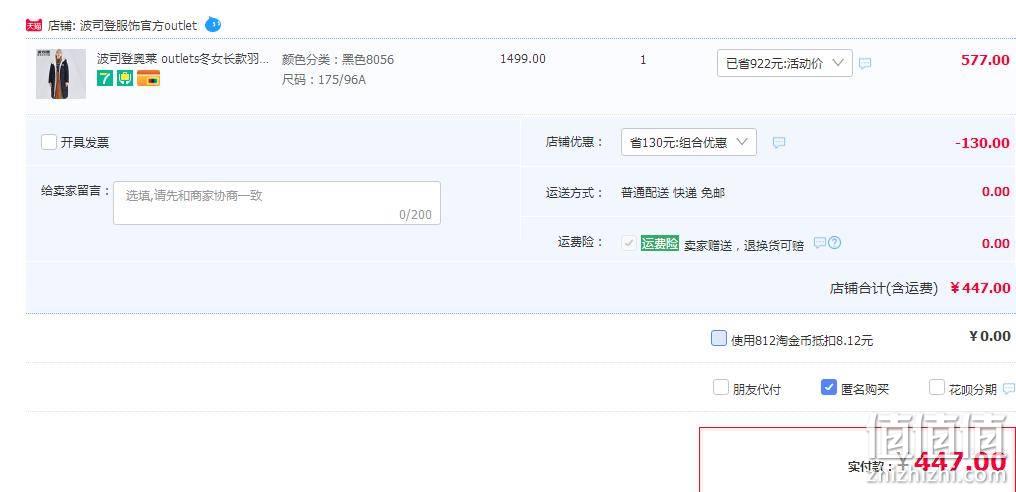Open store link 波司登服饰官方outlet
Screen dimensions: 1016x492
click(x=138, y=26)
